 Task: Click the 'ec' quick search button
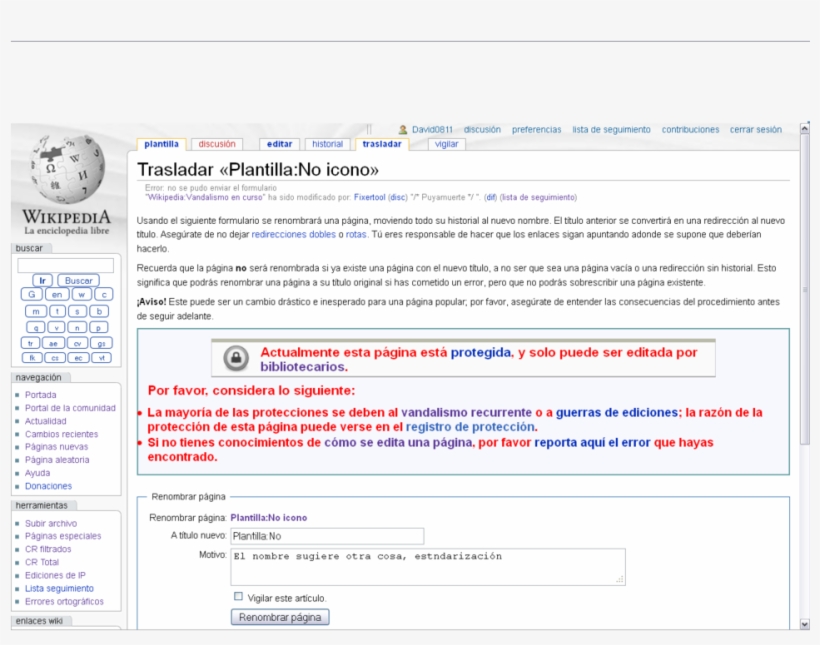(x=78, y=358)
